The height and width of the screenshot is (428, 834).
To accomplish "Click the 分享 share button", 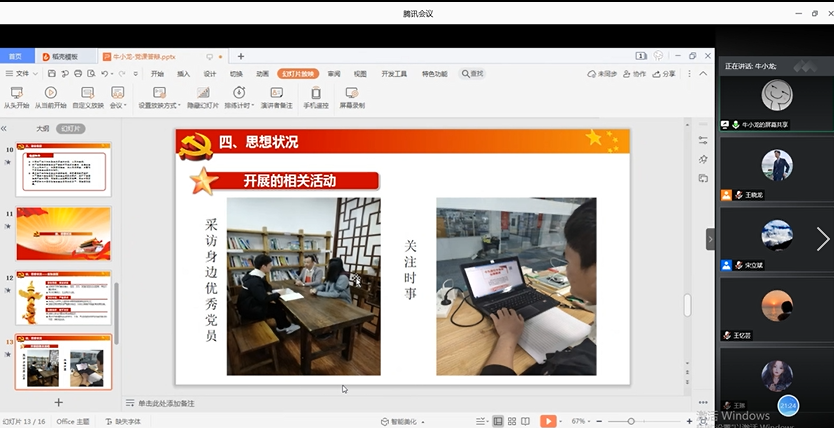I will [x=664, y=74].
